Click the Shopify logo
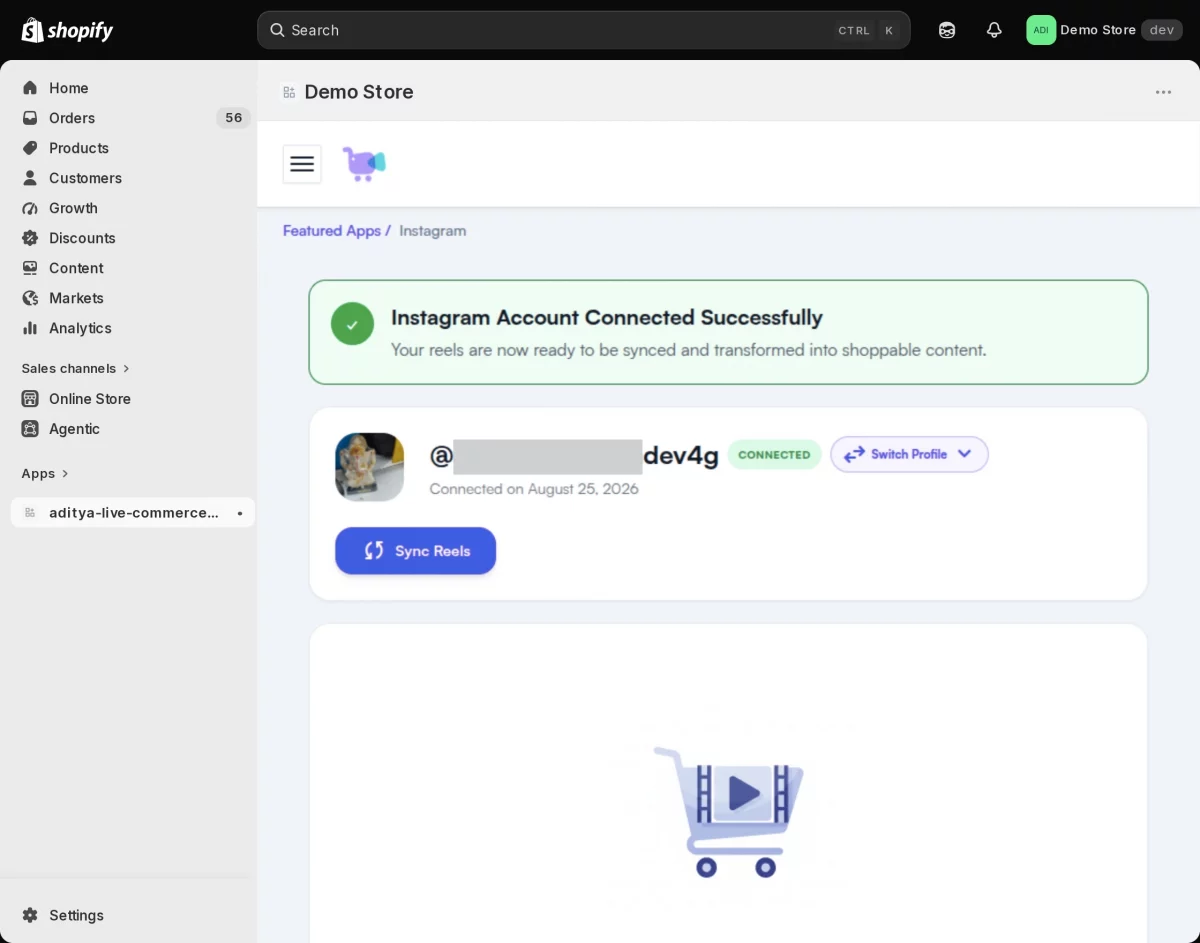Image resolution: width=1200 pixels, height=943 pixels. pyautogui.click(x=67, y=30)
